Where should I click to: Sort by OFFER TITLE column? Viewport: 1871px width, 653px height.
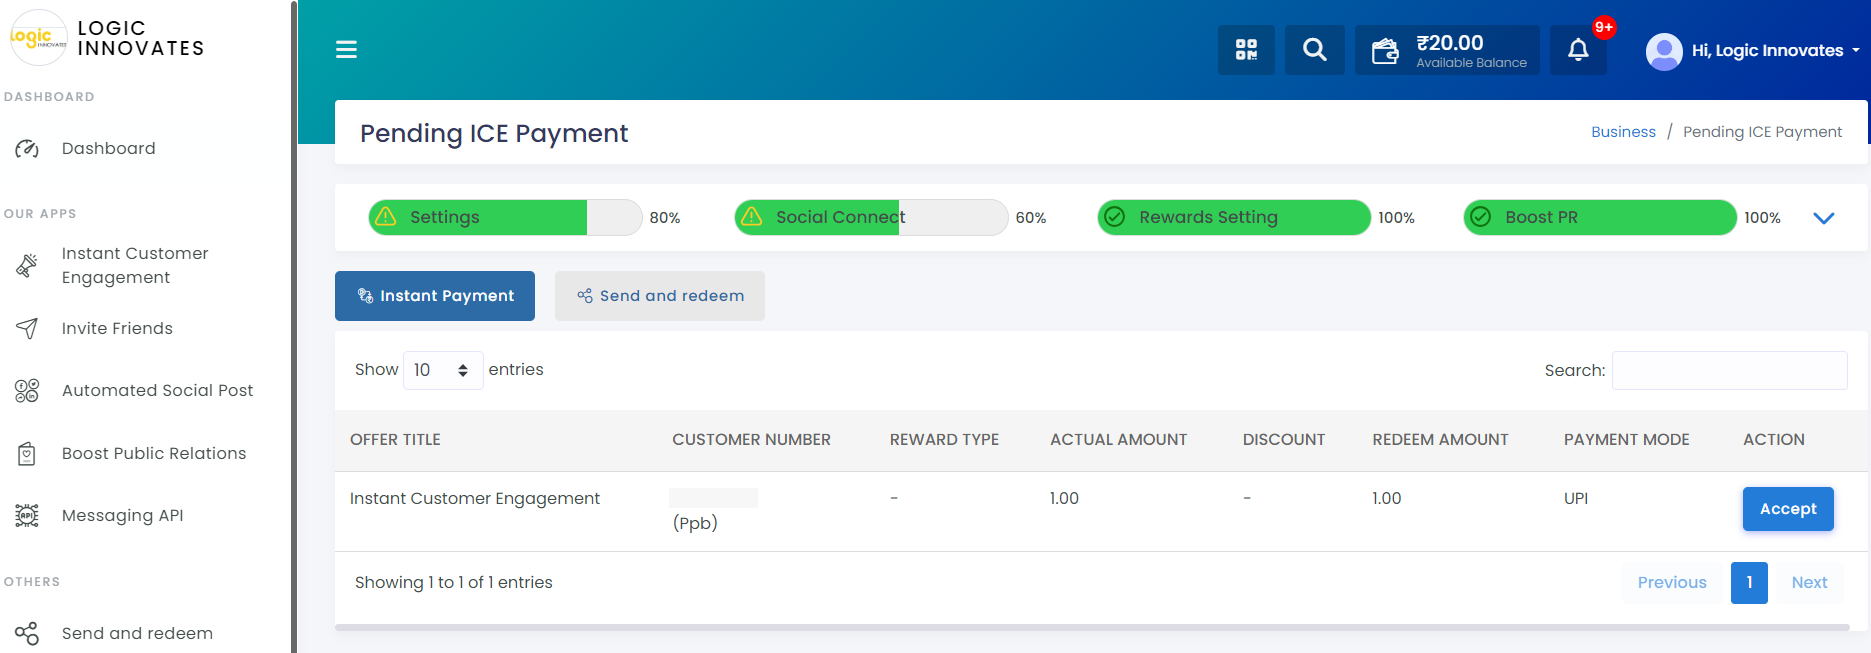[395, 440]
